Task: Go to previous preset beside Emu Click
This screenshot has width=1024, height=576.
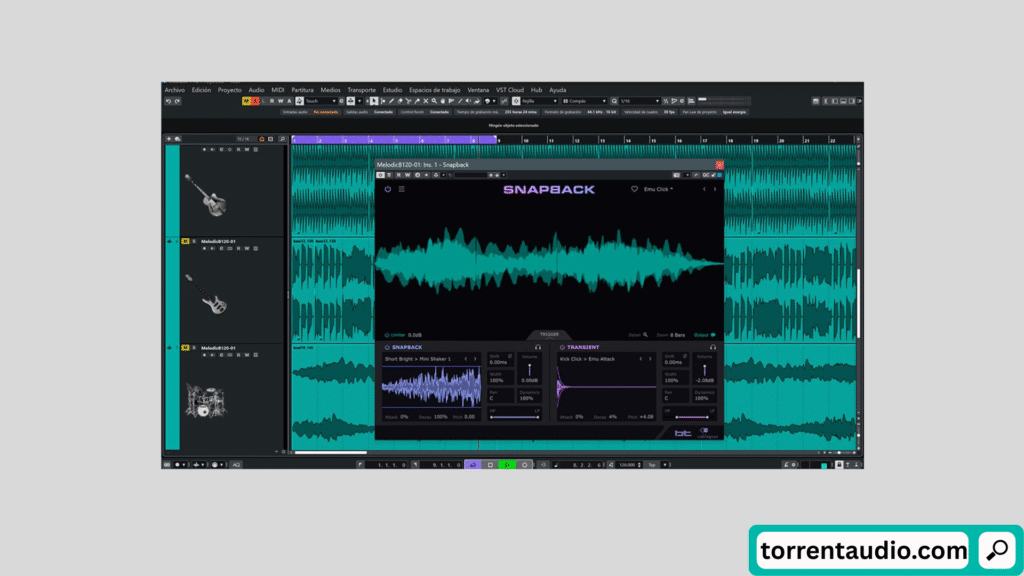Action: [x=704, y=189]
